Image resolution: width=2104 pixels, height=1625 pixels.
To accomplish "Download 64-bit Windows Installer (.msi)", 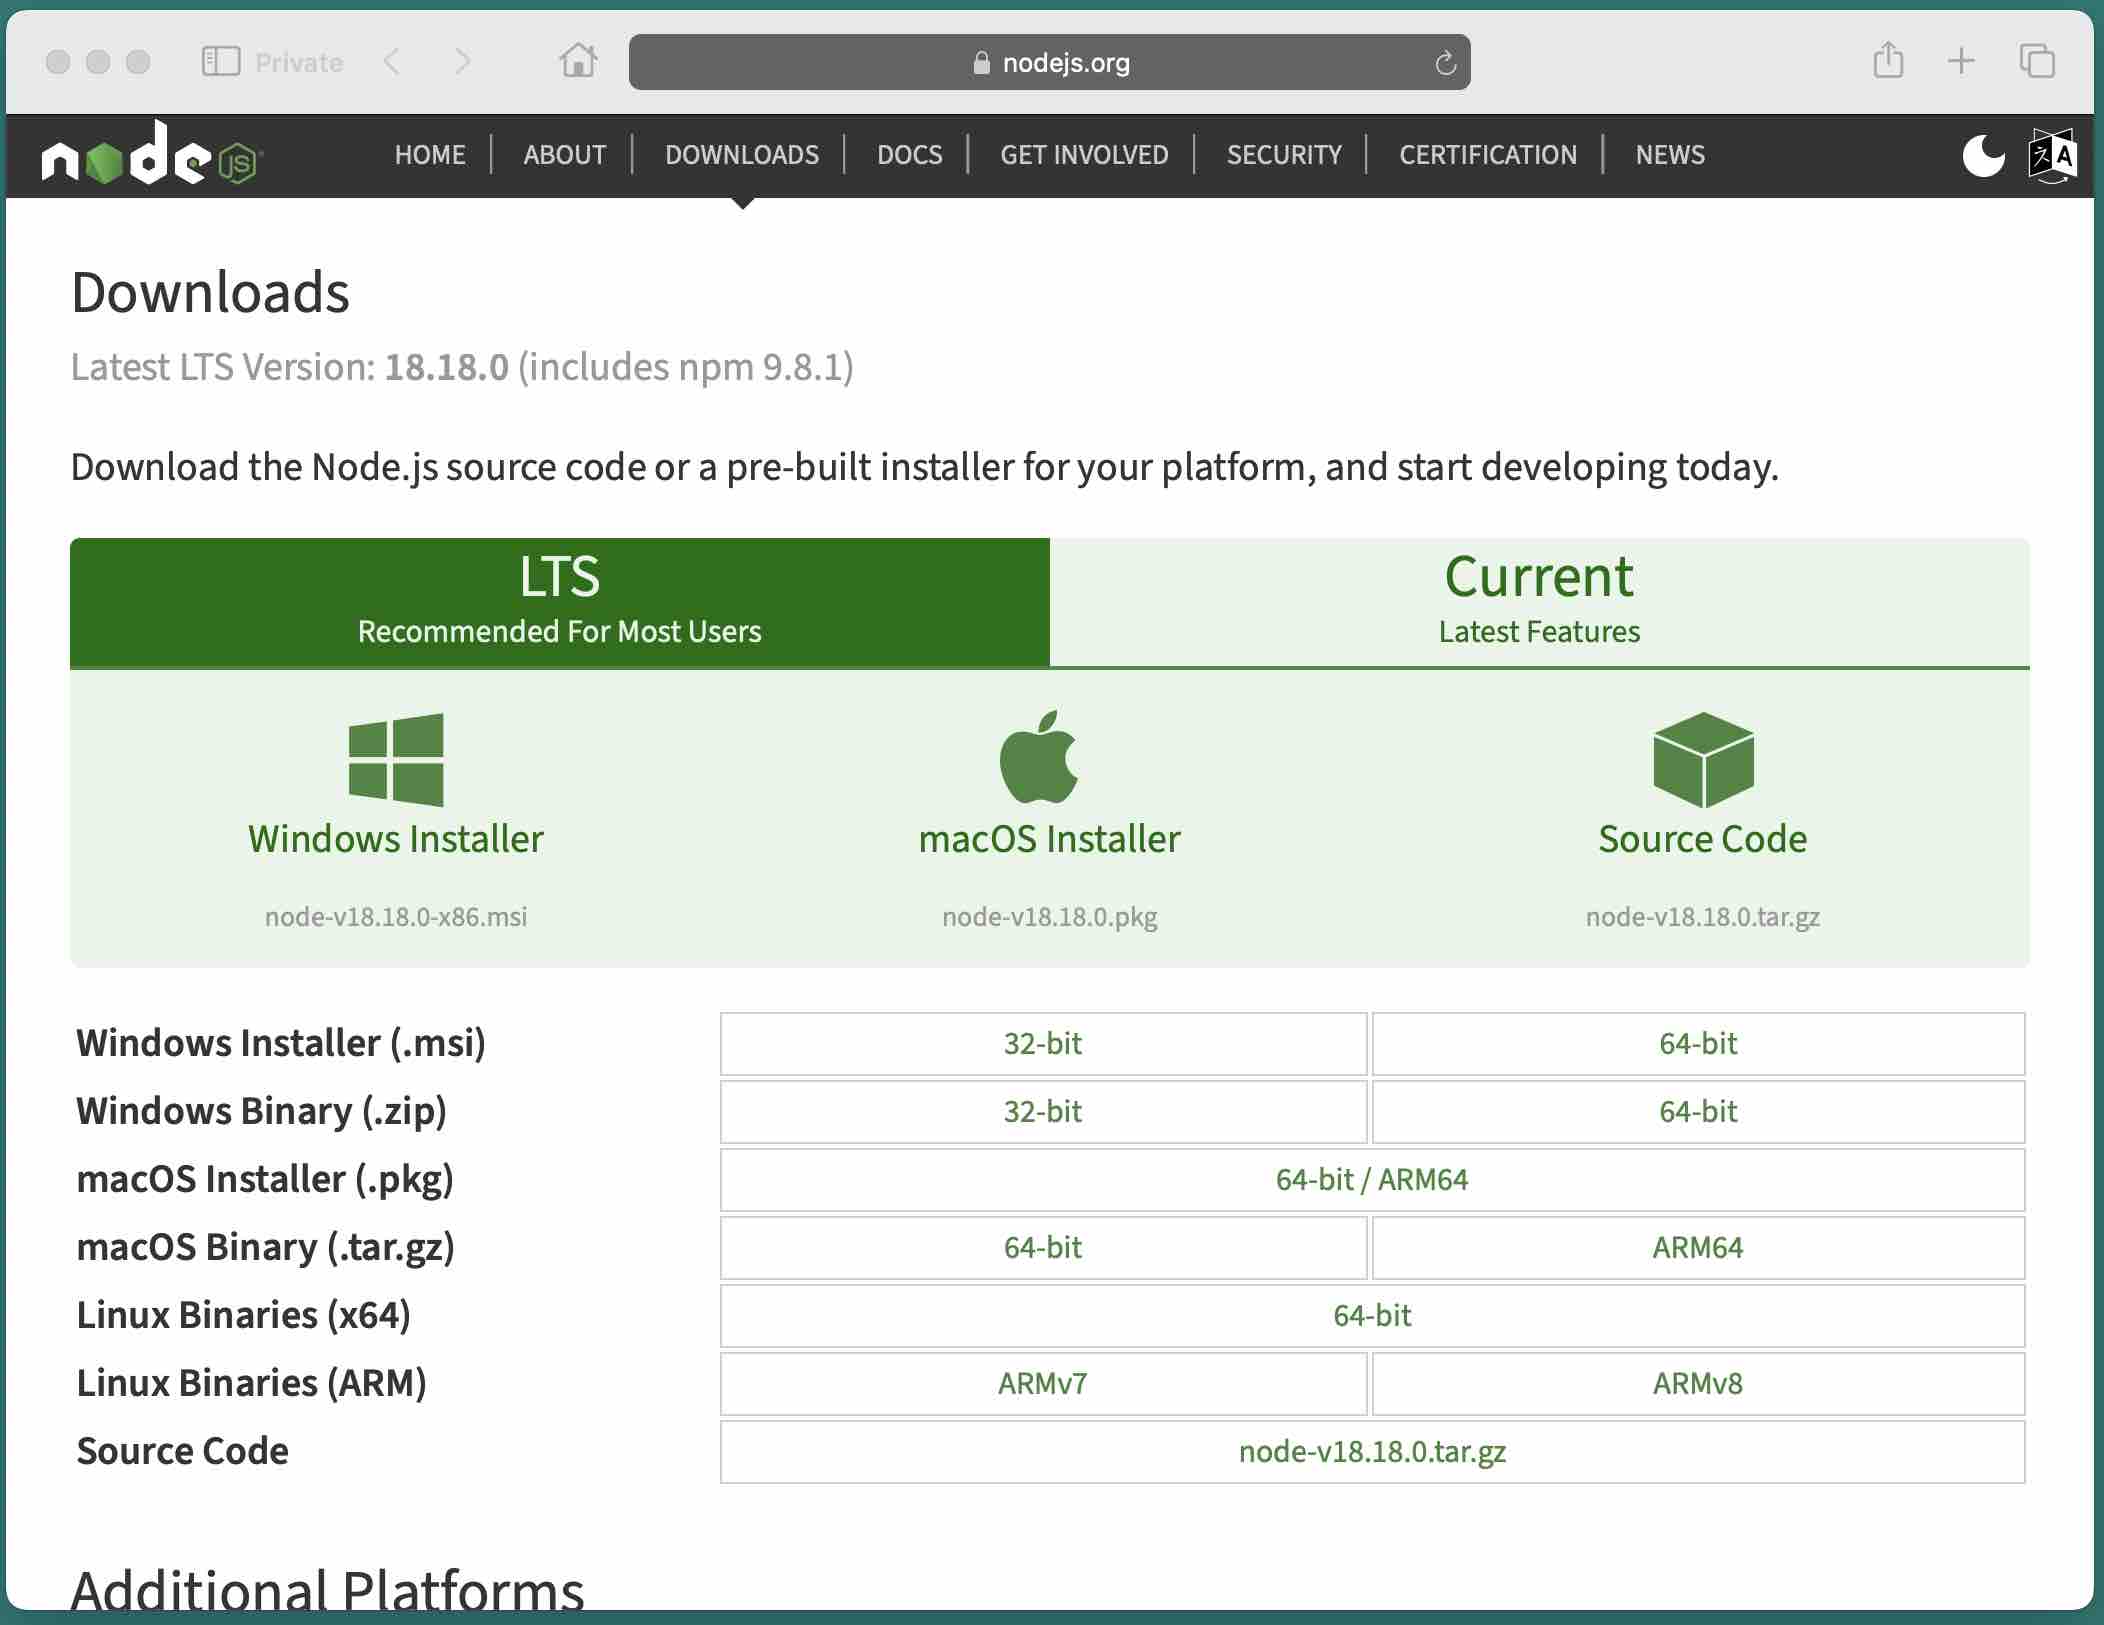I will click(x=1698, y=1044).
